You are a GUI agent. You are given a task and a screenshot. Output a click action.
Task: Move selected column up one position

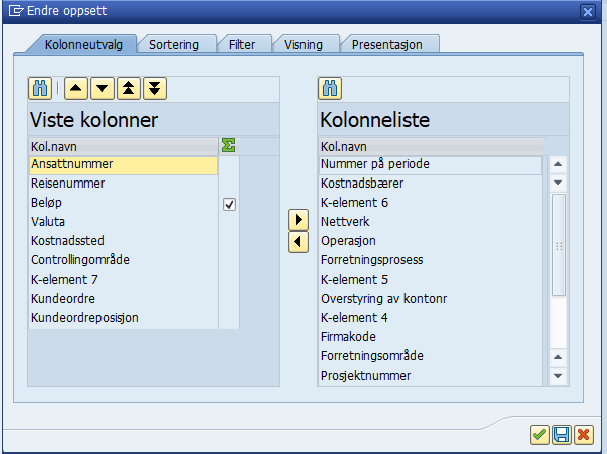click(x=76, y=89)
